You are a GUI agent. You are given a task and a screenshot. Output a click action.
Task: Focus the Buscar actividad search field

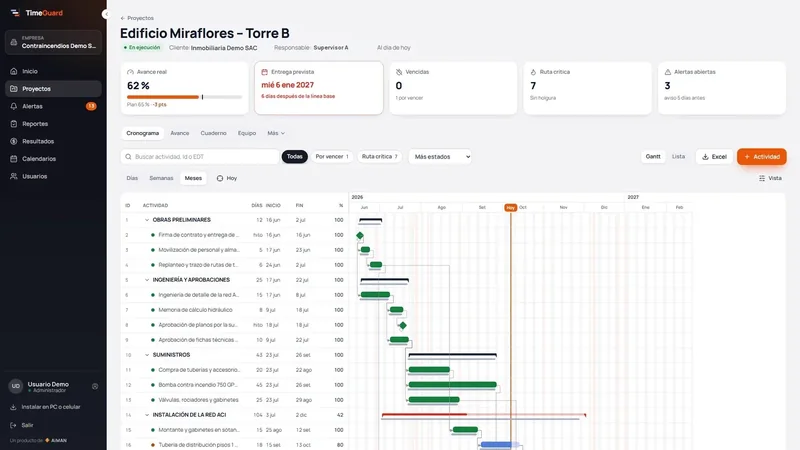click(x=199, y=157)
